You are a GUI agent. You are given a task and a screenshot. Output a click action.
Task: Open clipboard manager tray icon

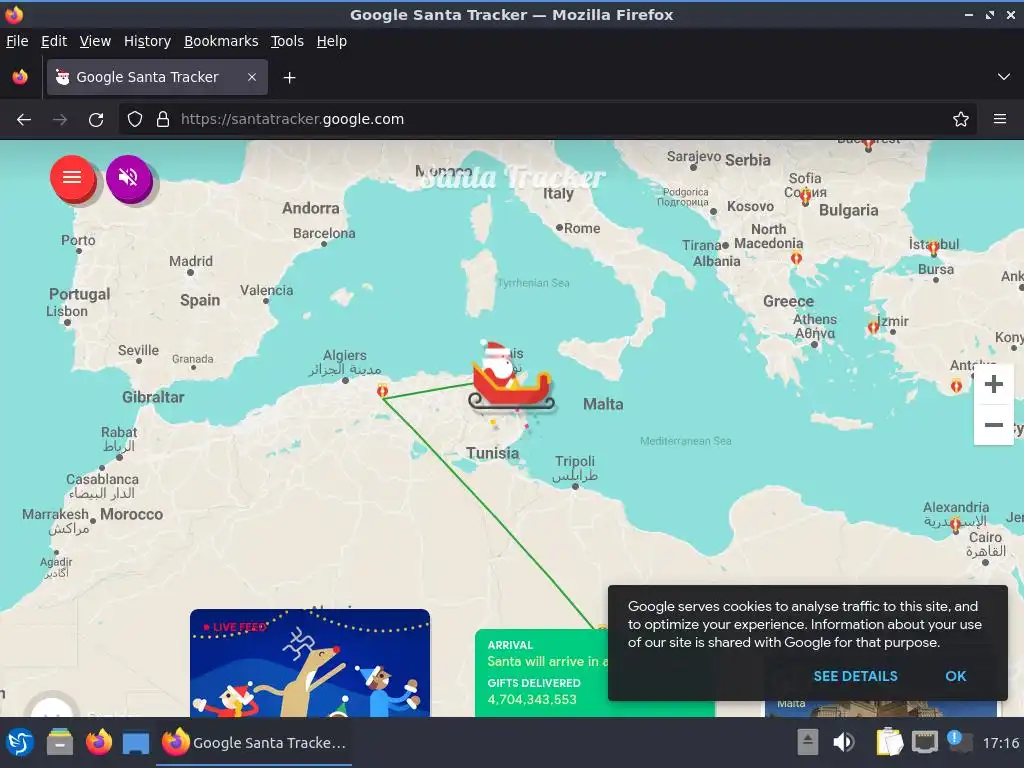click(889, 742)
